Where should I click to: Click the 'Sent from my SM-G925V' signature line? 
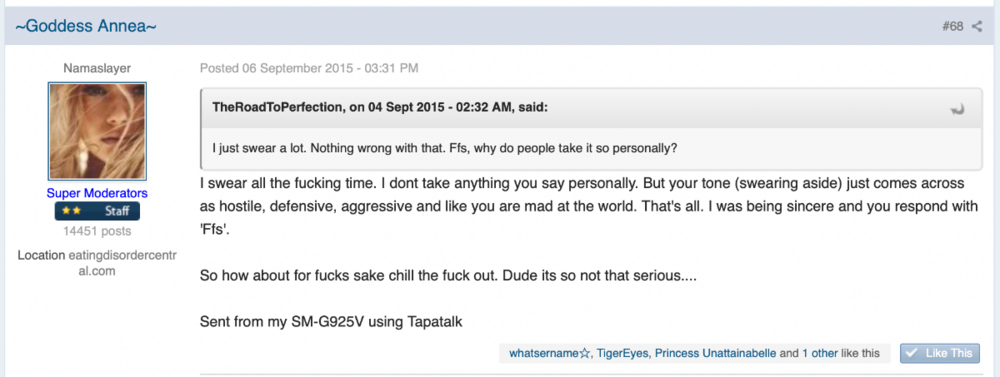point(330,322)
